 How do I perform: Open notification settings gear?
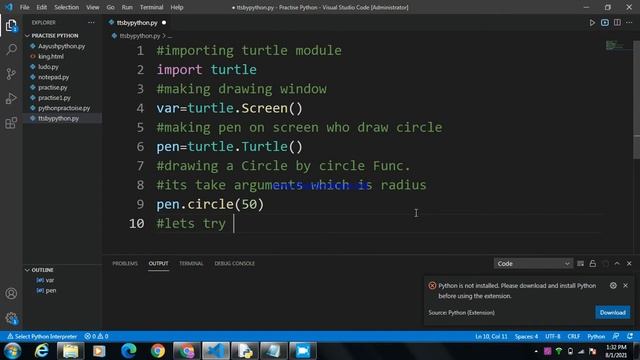613,286
